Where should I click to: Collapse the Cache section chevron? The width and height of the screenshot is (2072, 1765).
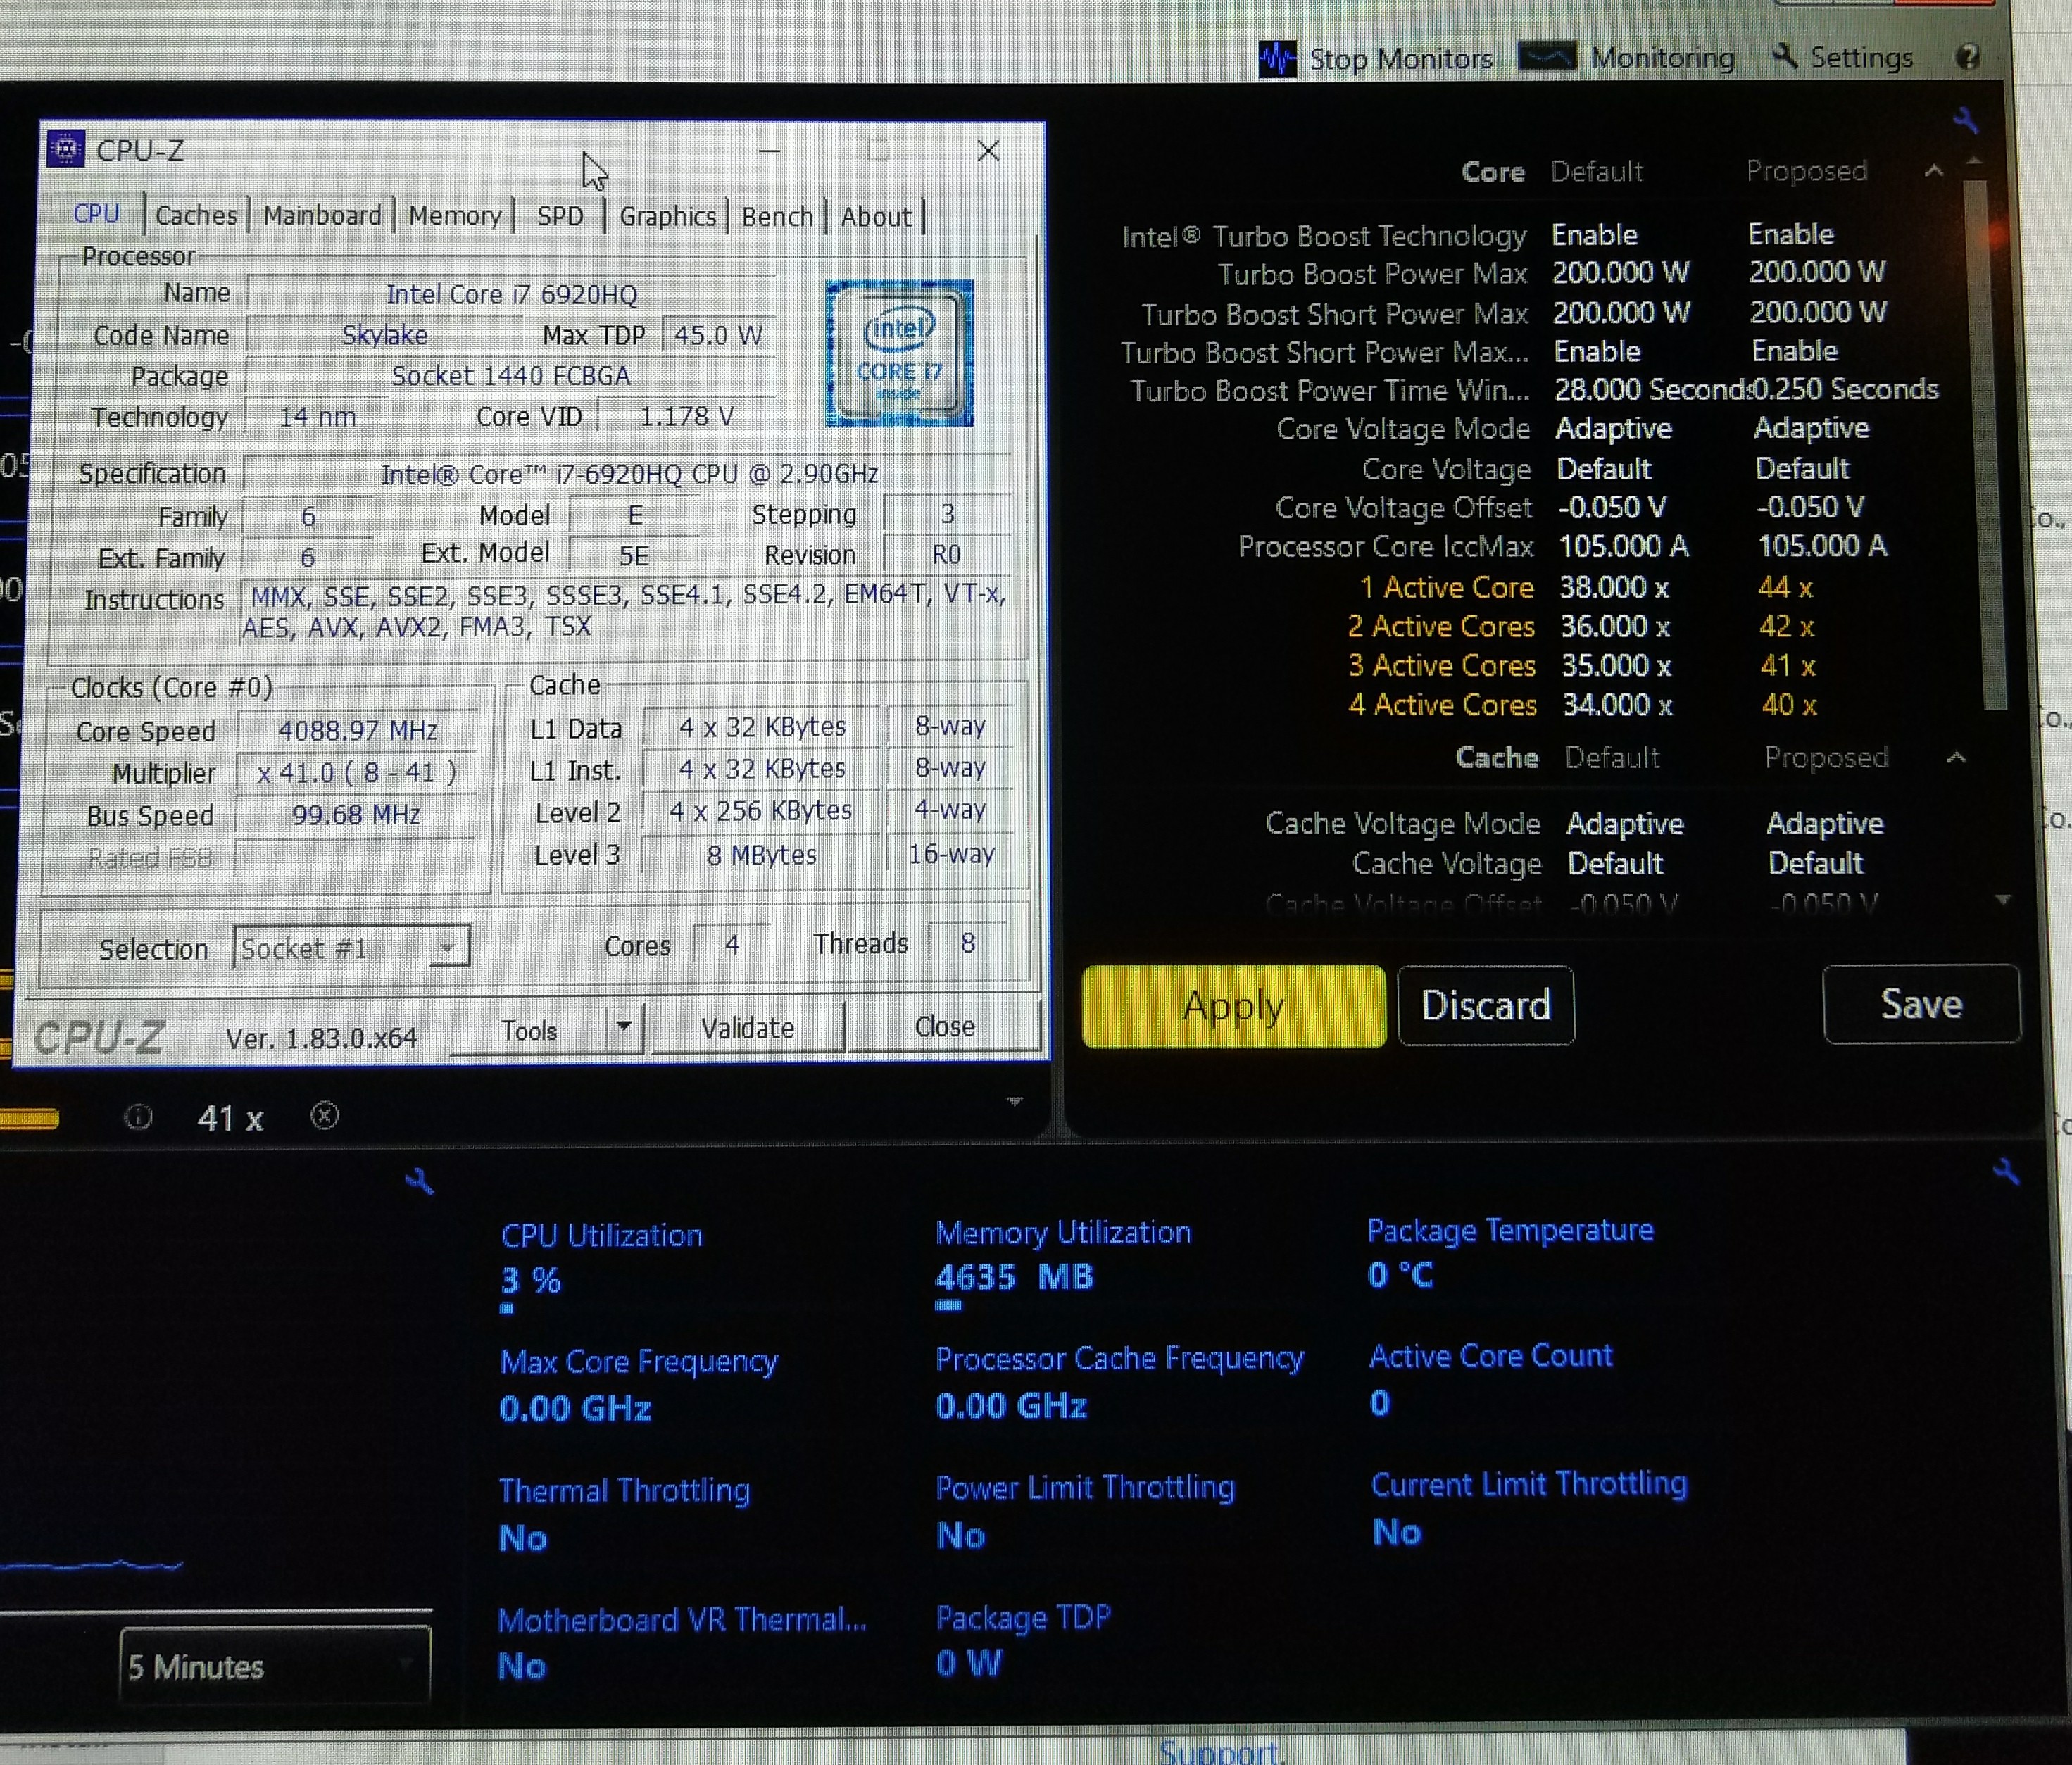pos(1956,758)
